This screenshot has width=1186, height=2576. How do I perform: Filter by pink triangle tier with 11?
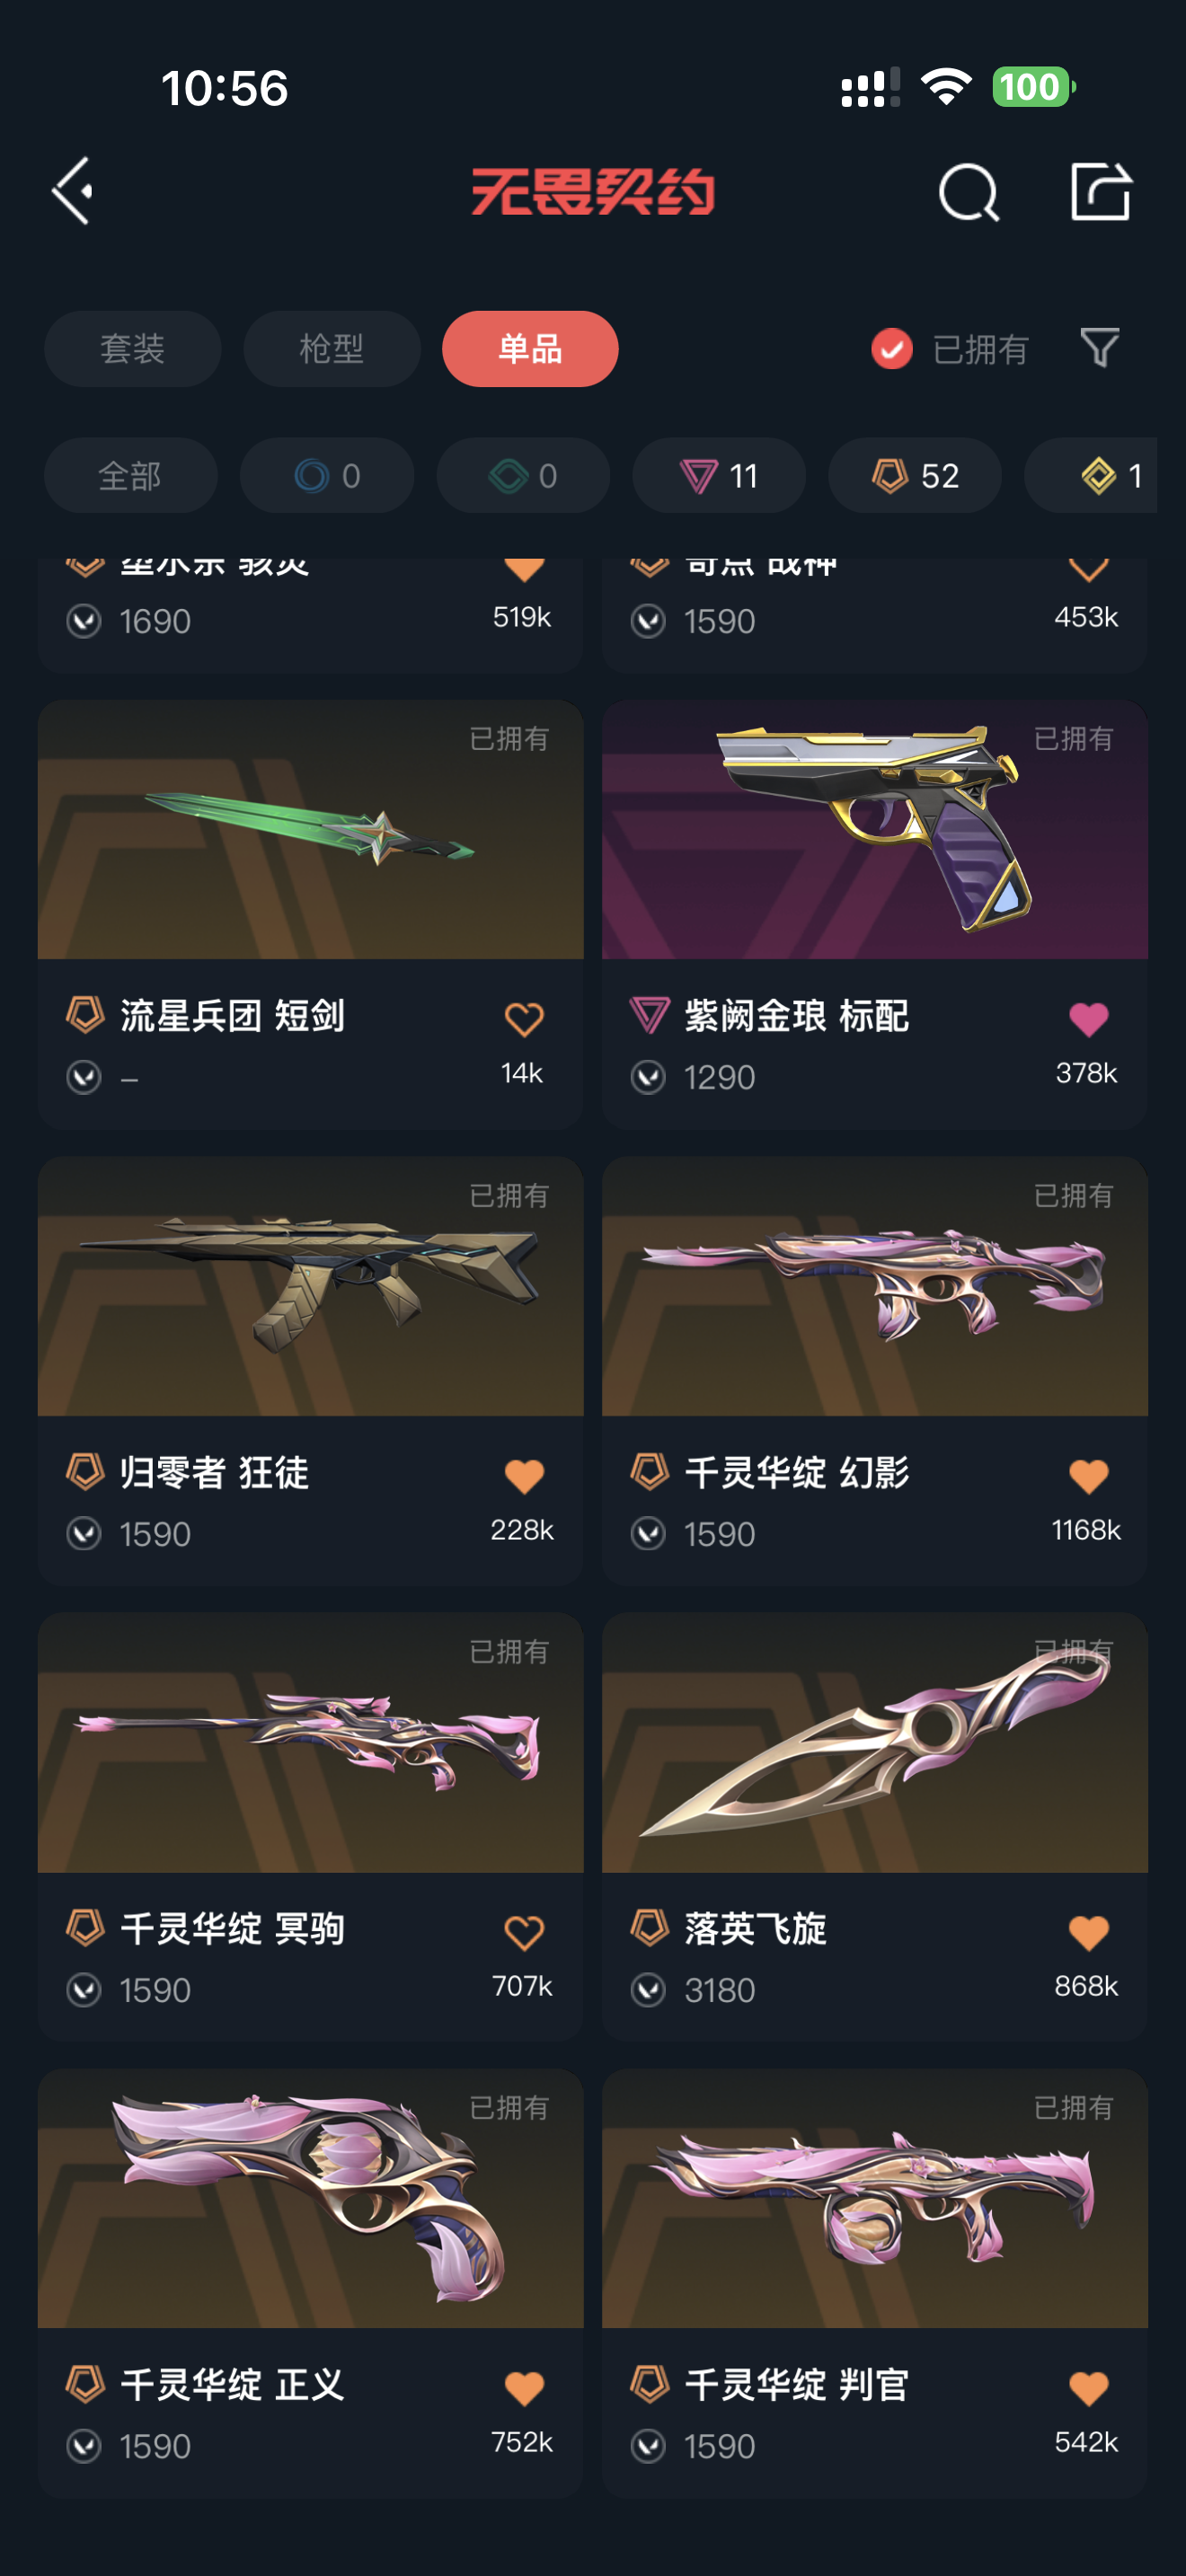pos(718,475)
